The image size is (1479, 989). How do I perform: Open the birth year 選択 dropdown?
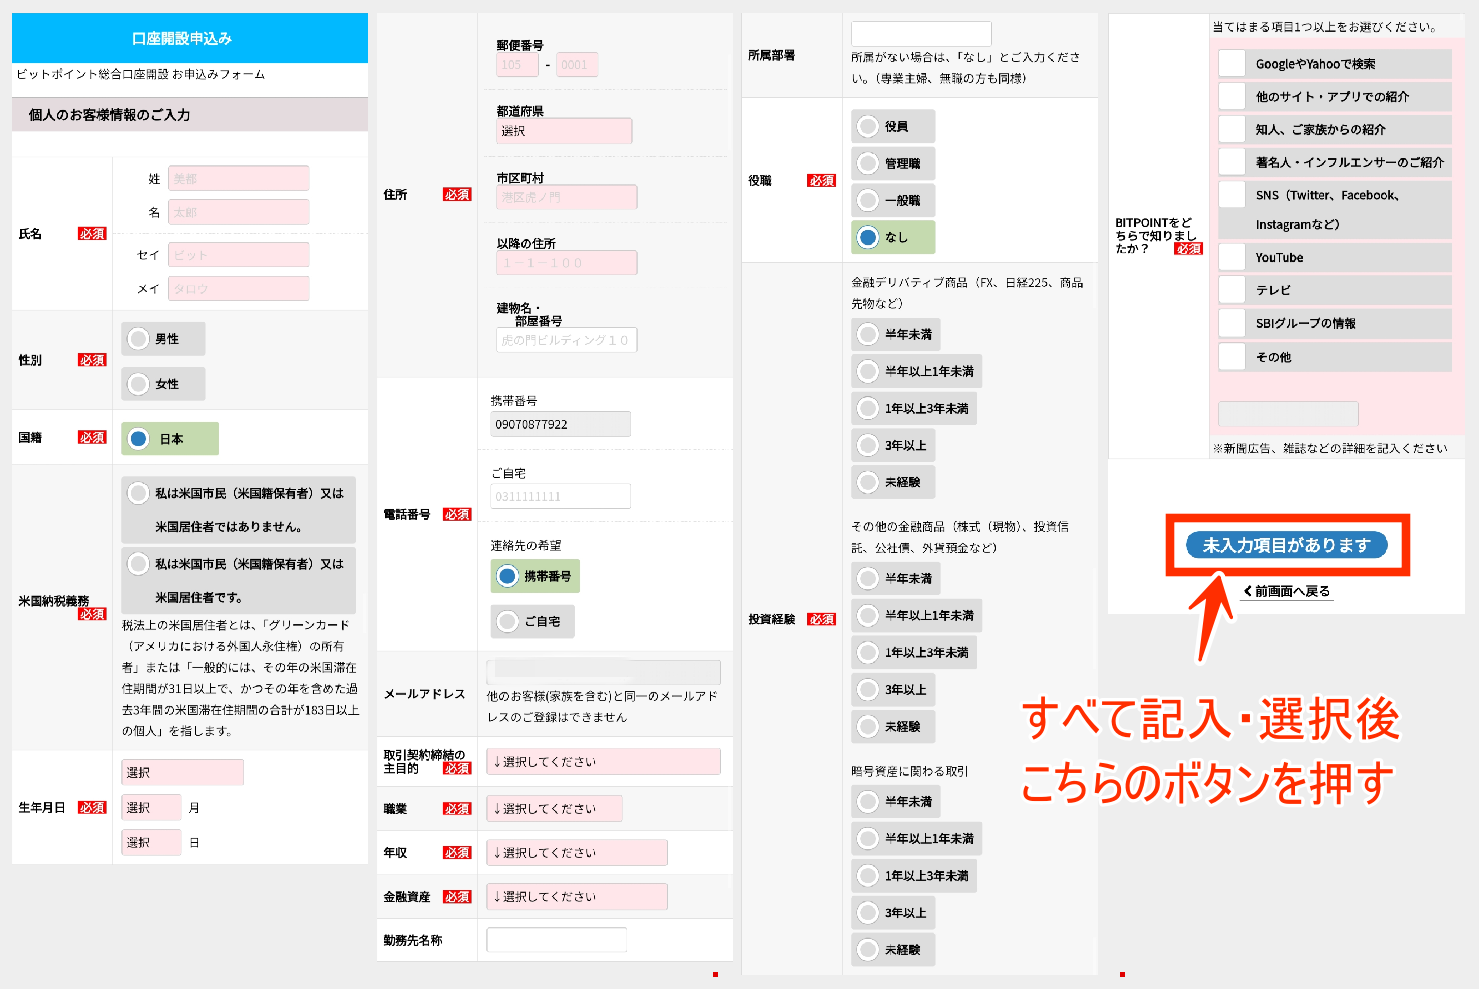pyautogui.click(x=181, y=772)
